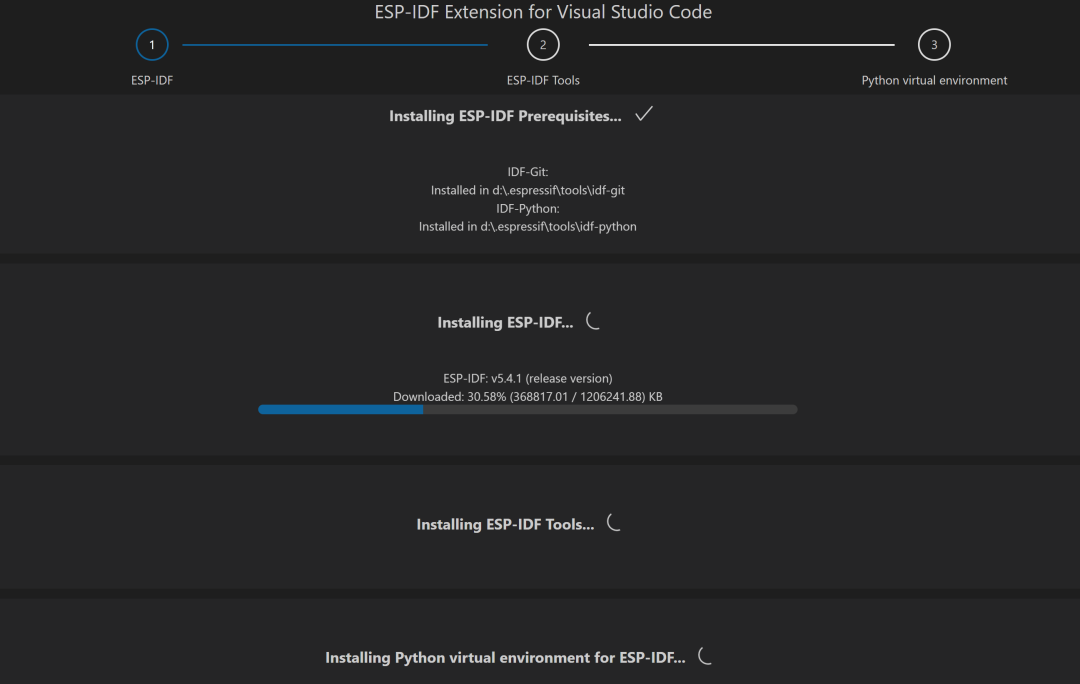Image resolution: width=1080 pixels, height=684 pixels.
Task: Click the ESP-IDF download progress bar
Action: [527, 409]
